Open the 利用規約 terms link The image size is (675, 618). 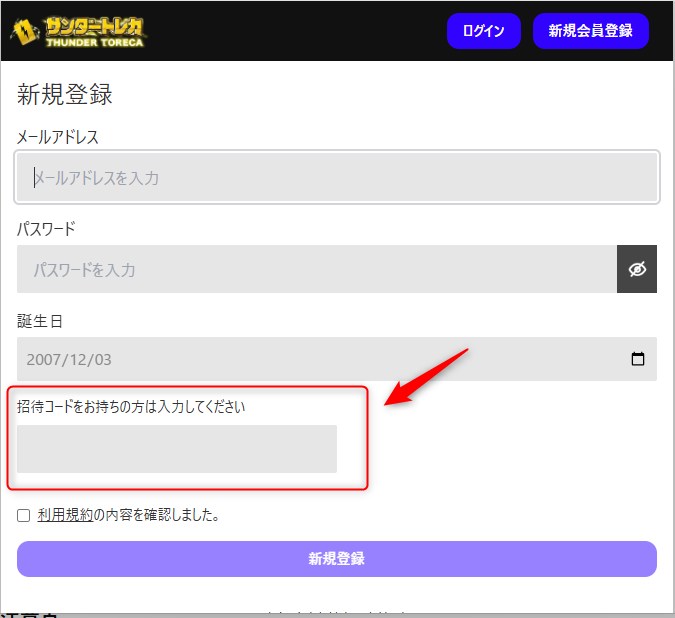click(65, 516)
